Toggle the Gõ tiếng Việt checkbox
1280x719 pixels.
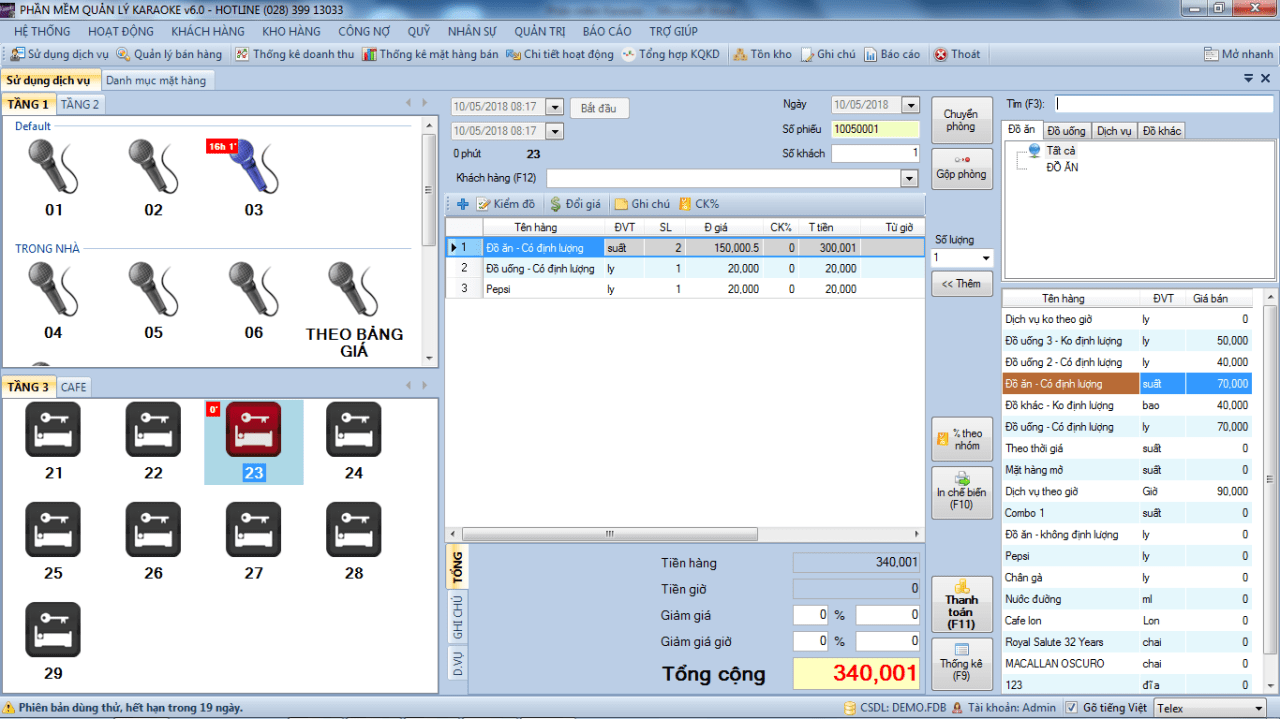coord(1072,708)
